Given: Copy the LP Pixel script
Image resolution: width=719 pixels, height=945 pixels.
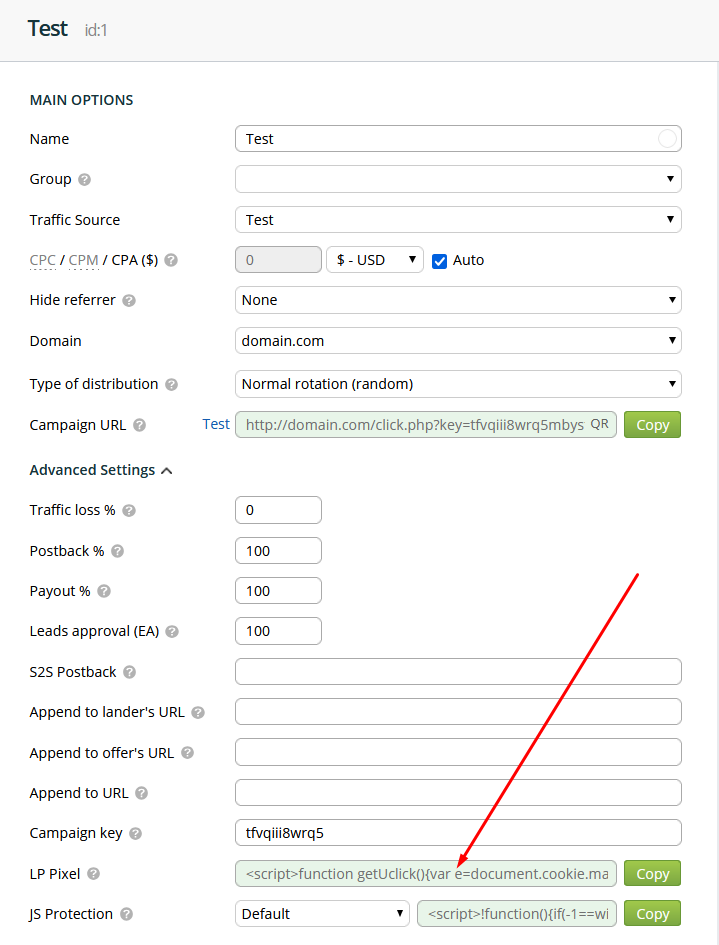Looking at the screenshot, I should tap(652, 873).
